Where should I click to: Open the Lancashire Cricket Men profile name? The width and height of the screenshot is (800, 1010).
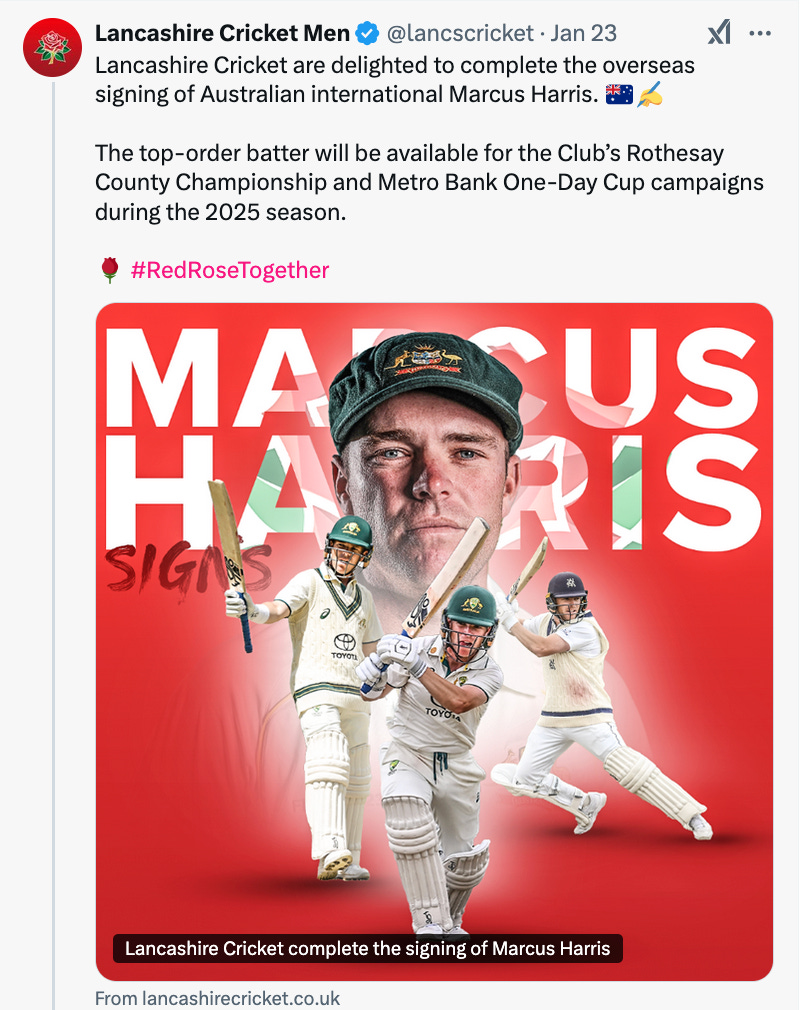[x=222, y=33]
